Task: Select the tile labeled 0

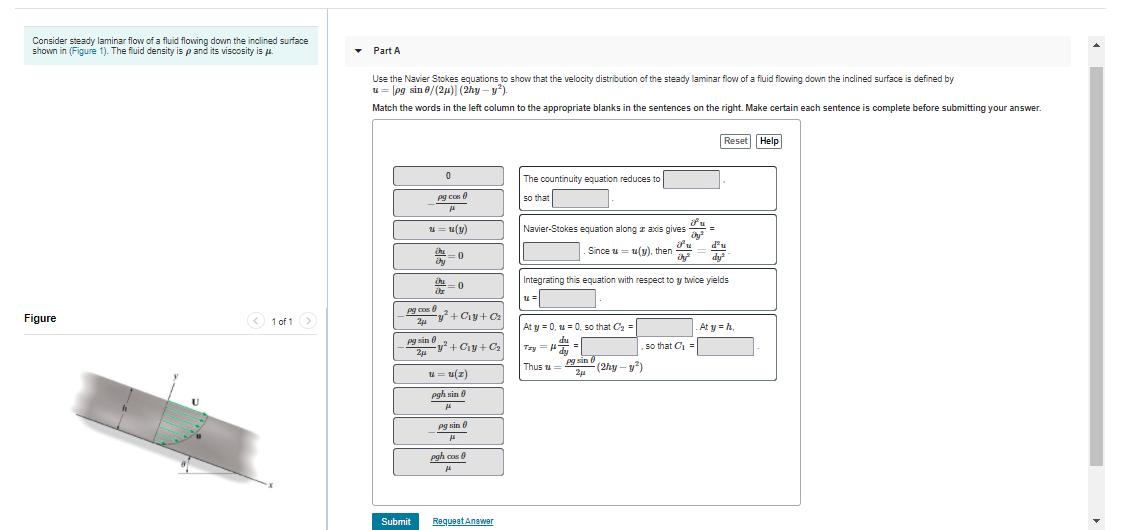Action: [448, 176]
